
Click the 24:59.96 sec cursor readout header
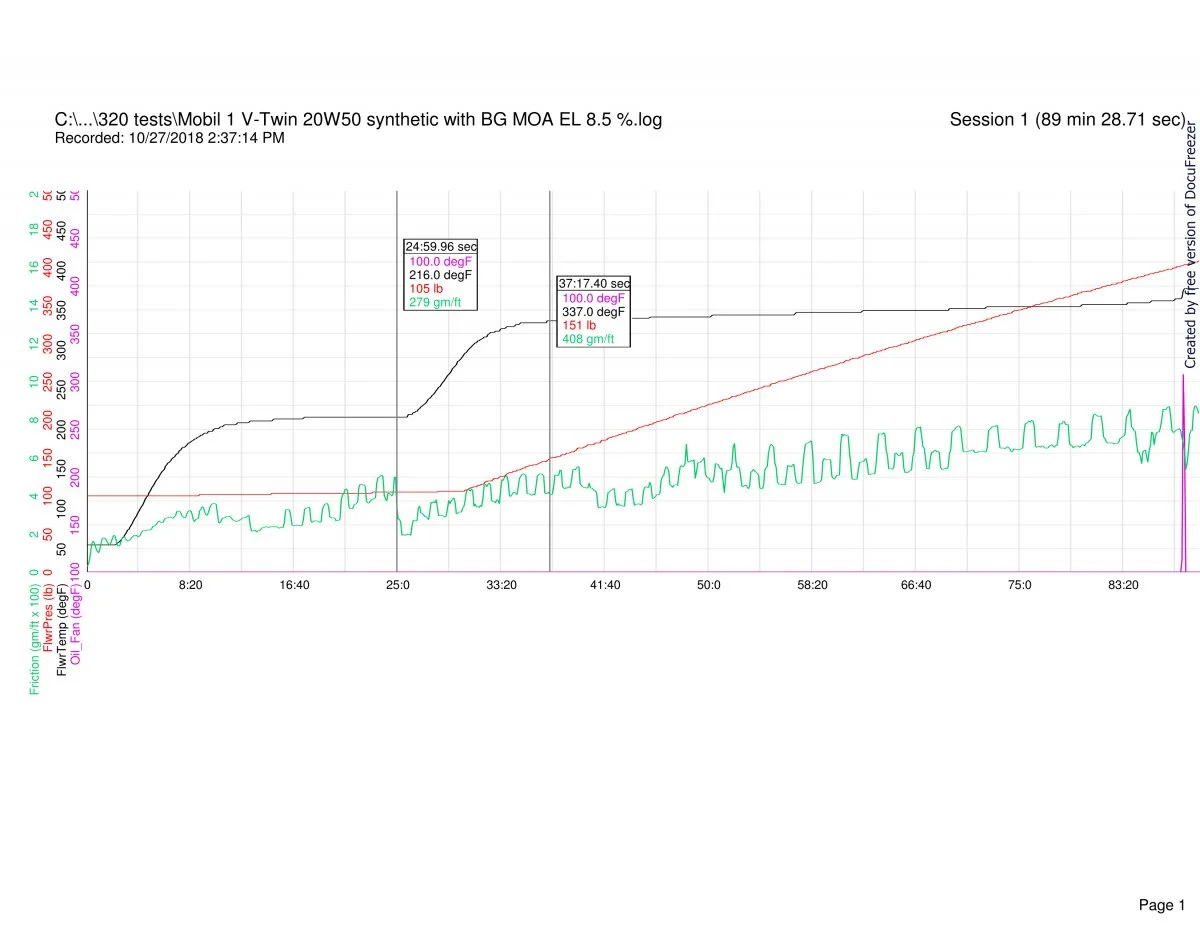(x=440, y=246)
